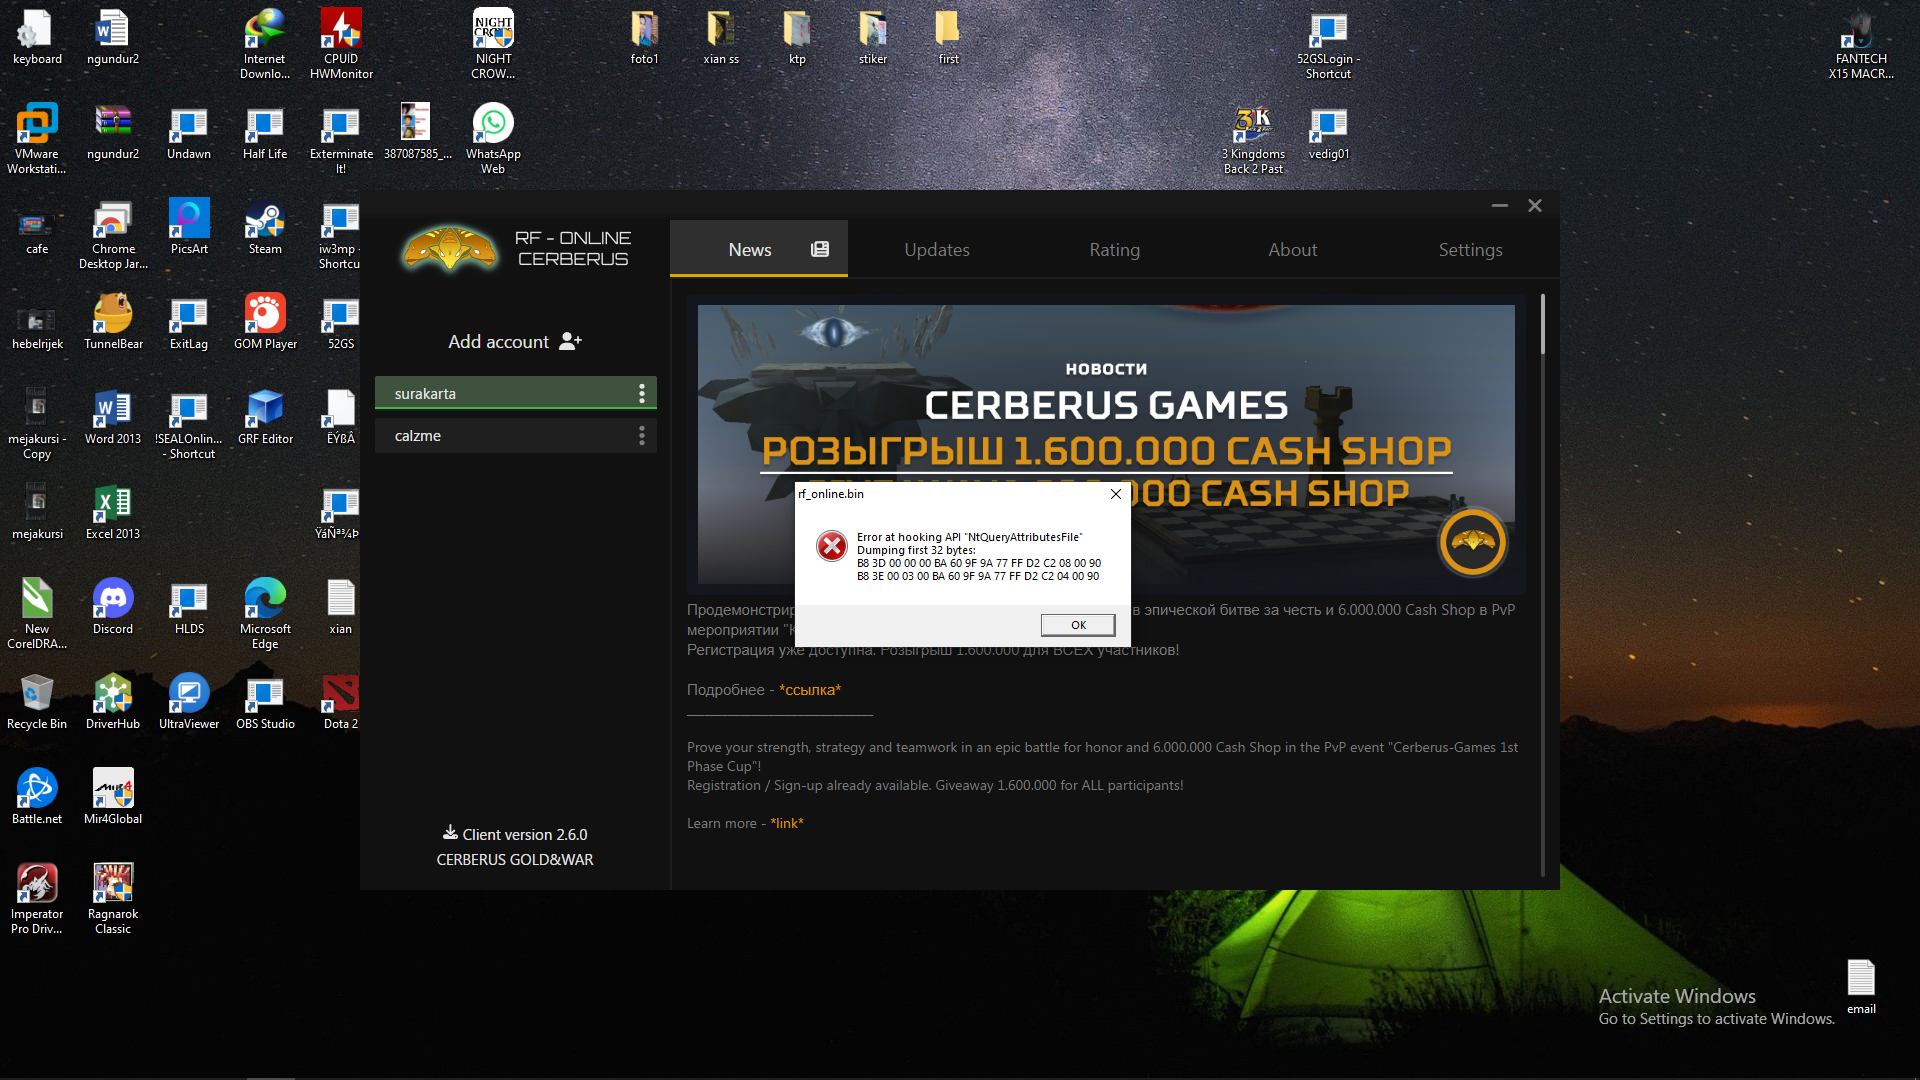
Task: Open the stiker folder on desktop
Action: point(873,39)
